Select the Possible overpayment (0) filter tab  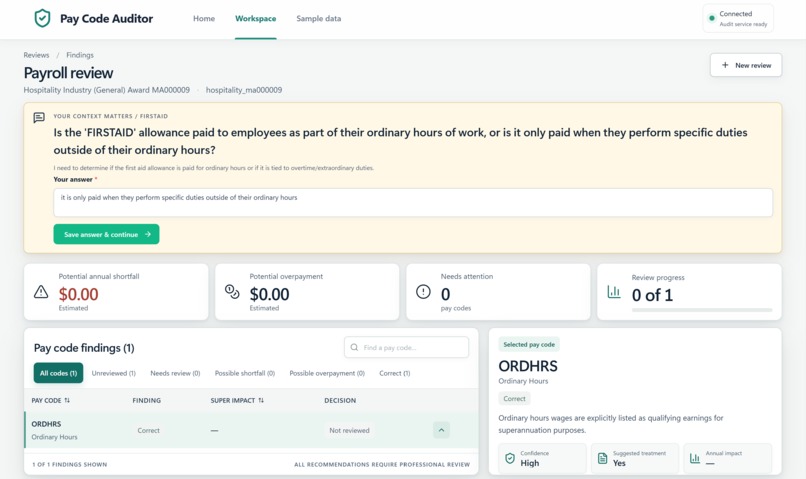point(327,373)
